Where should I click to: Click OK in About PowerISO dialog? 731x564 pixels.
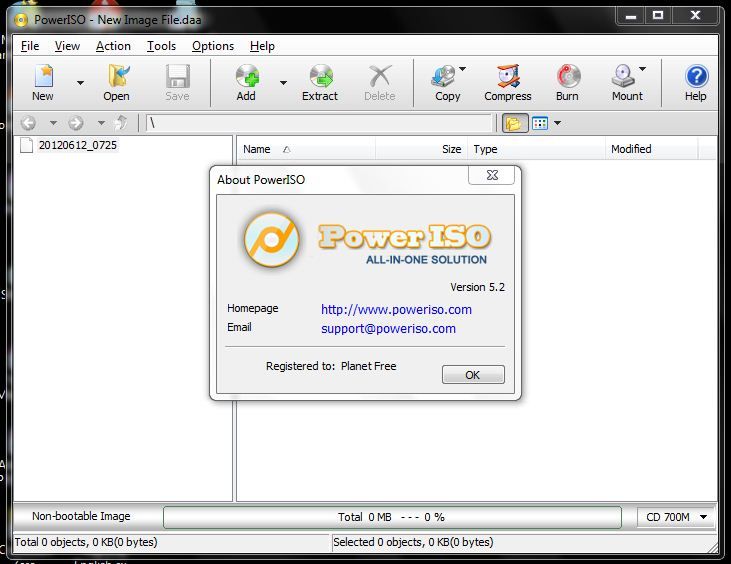tap(473, 375)
